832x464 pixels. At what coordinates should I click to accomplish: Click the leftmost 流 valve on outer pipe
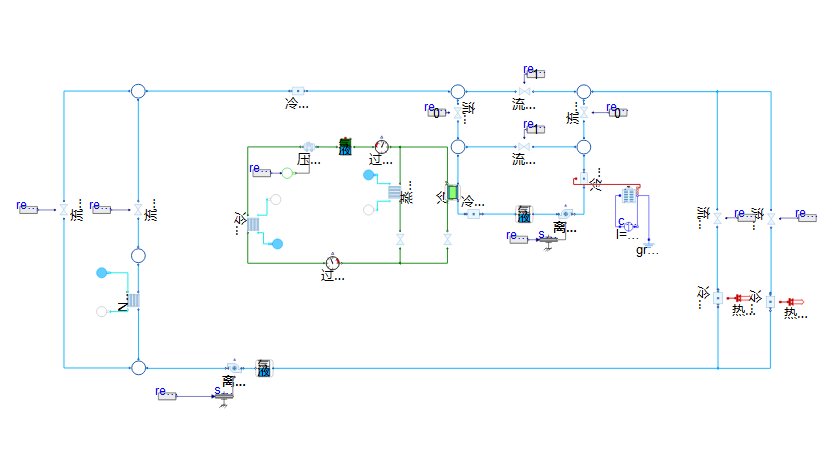(x=64, y=210)
